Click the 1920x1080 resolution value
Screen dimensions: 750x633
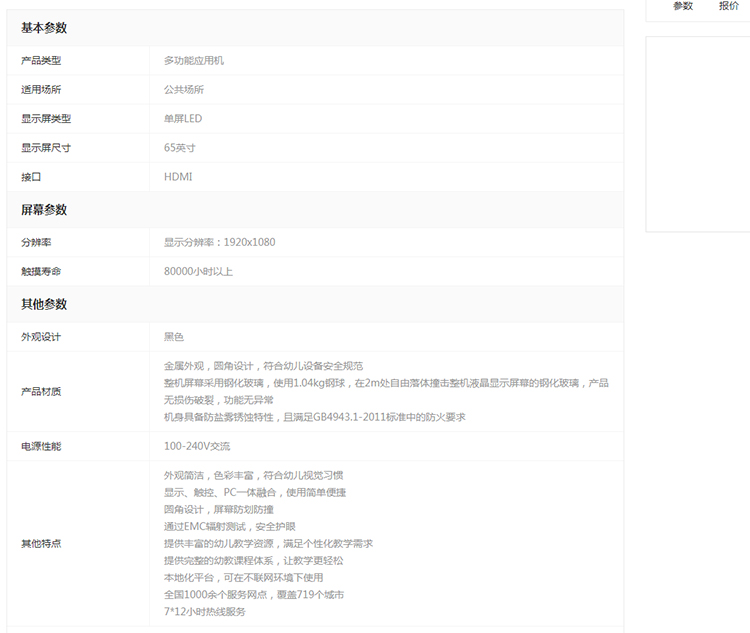[x=249, y=242]
